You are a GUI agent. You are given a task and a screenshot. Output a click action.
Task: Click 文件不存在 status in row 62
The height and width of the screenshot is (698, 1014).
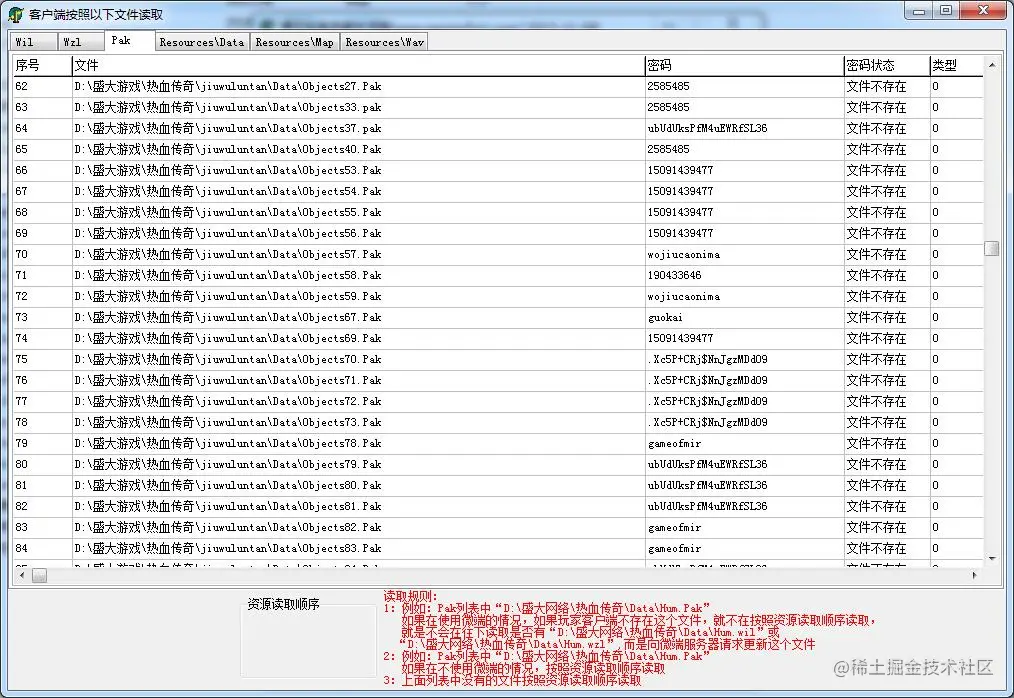[876, 86]
